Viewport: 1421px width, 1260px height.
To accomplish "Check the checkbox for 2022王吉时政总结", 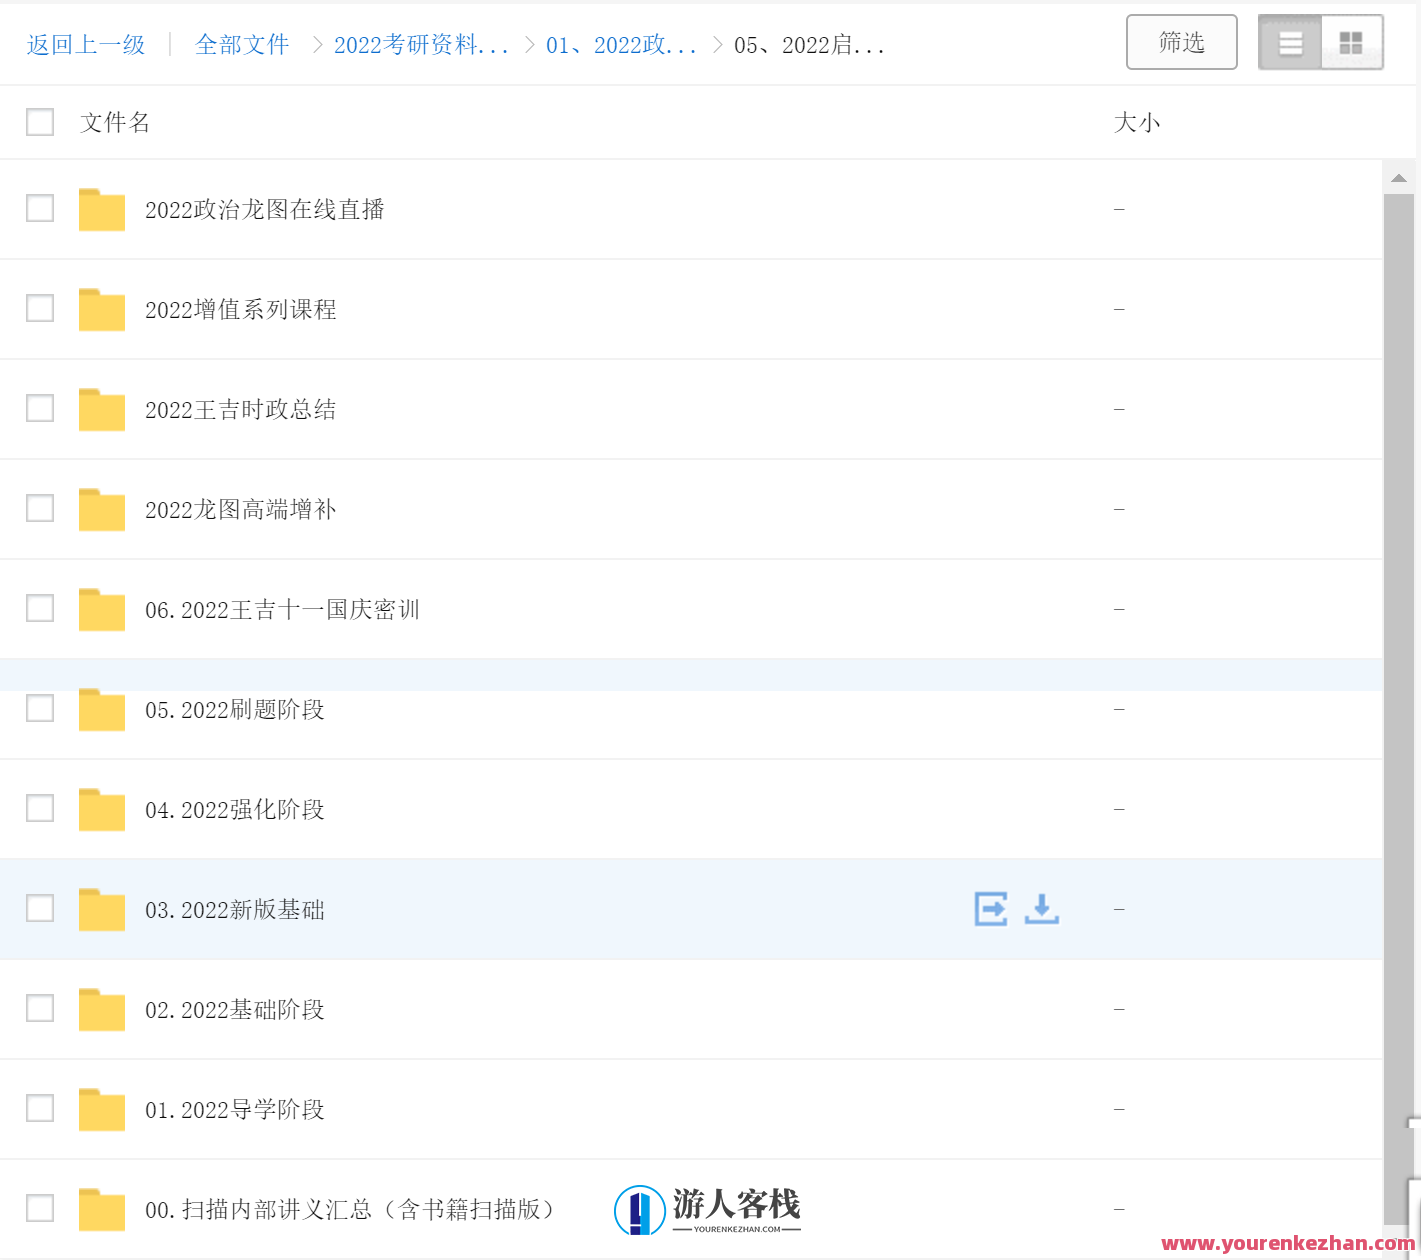I will point(39,408).
